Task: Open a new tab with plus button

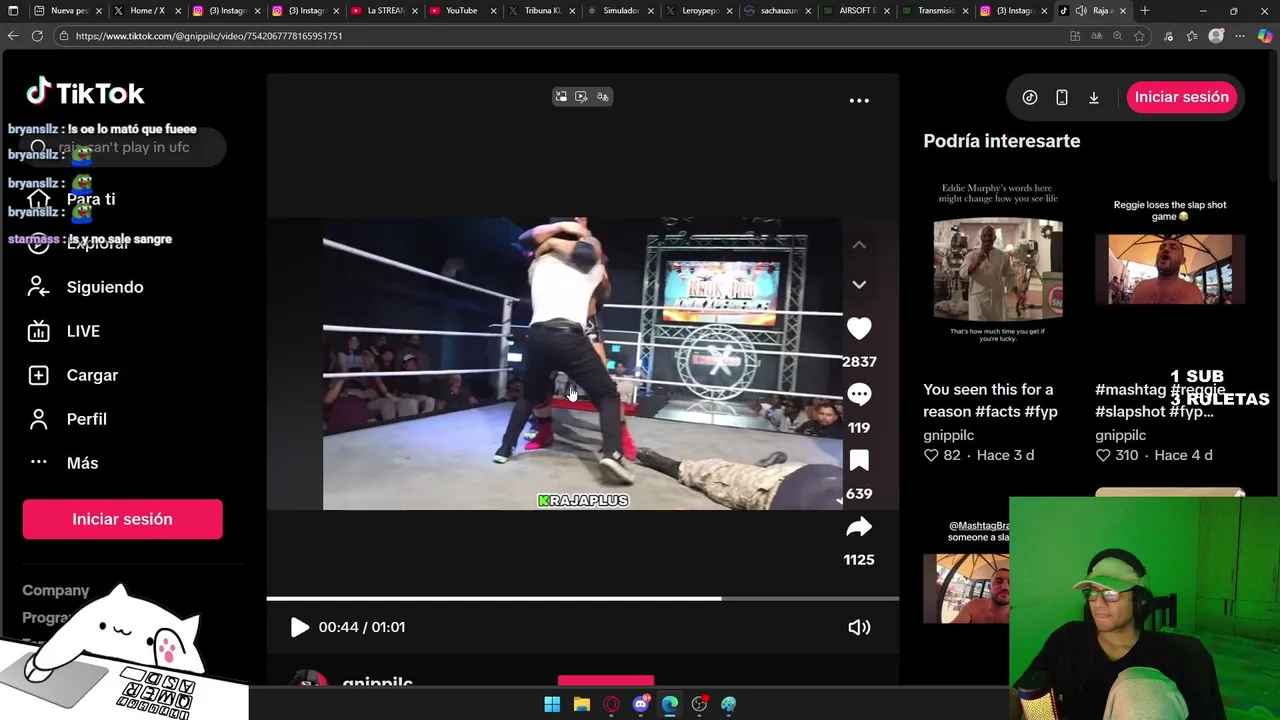Action: coord(1145,11)
